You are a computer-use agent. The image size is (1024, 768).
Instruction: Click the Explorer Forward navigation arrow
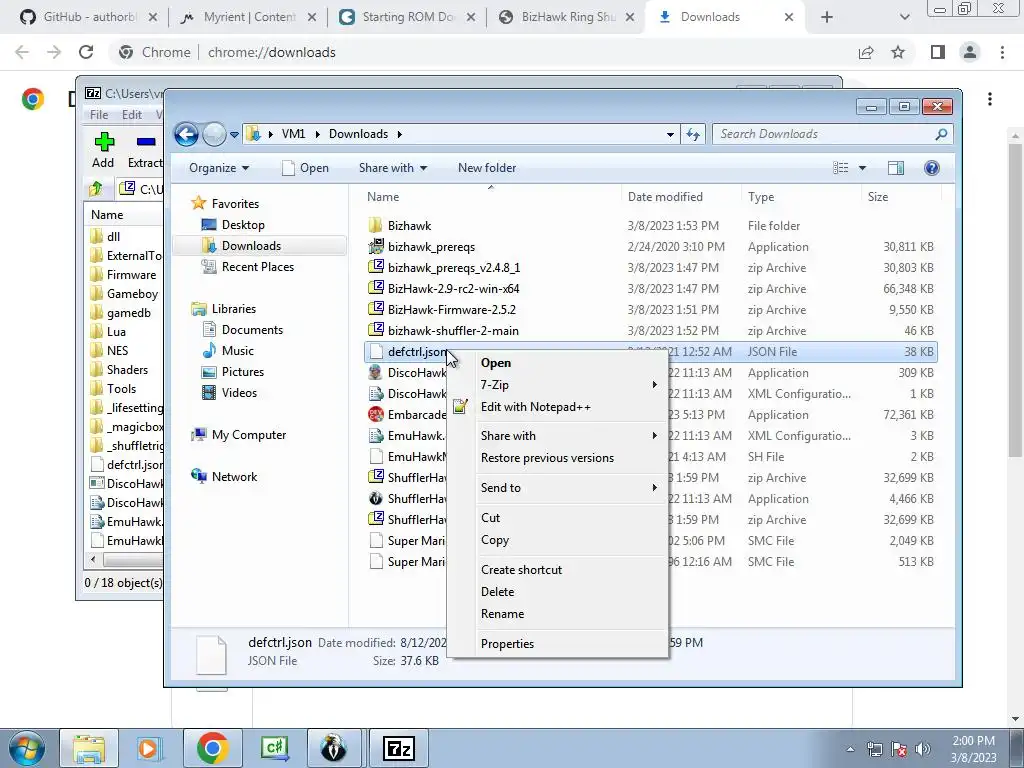(x=214, y=135)
